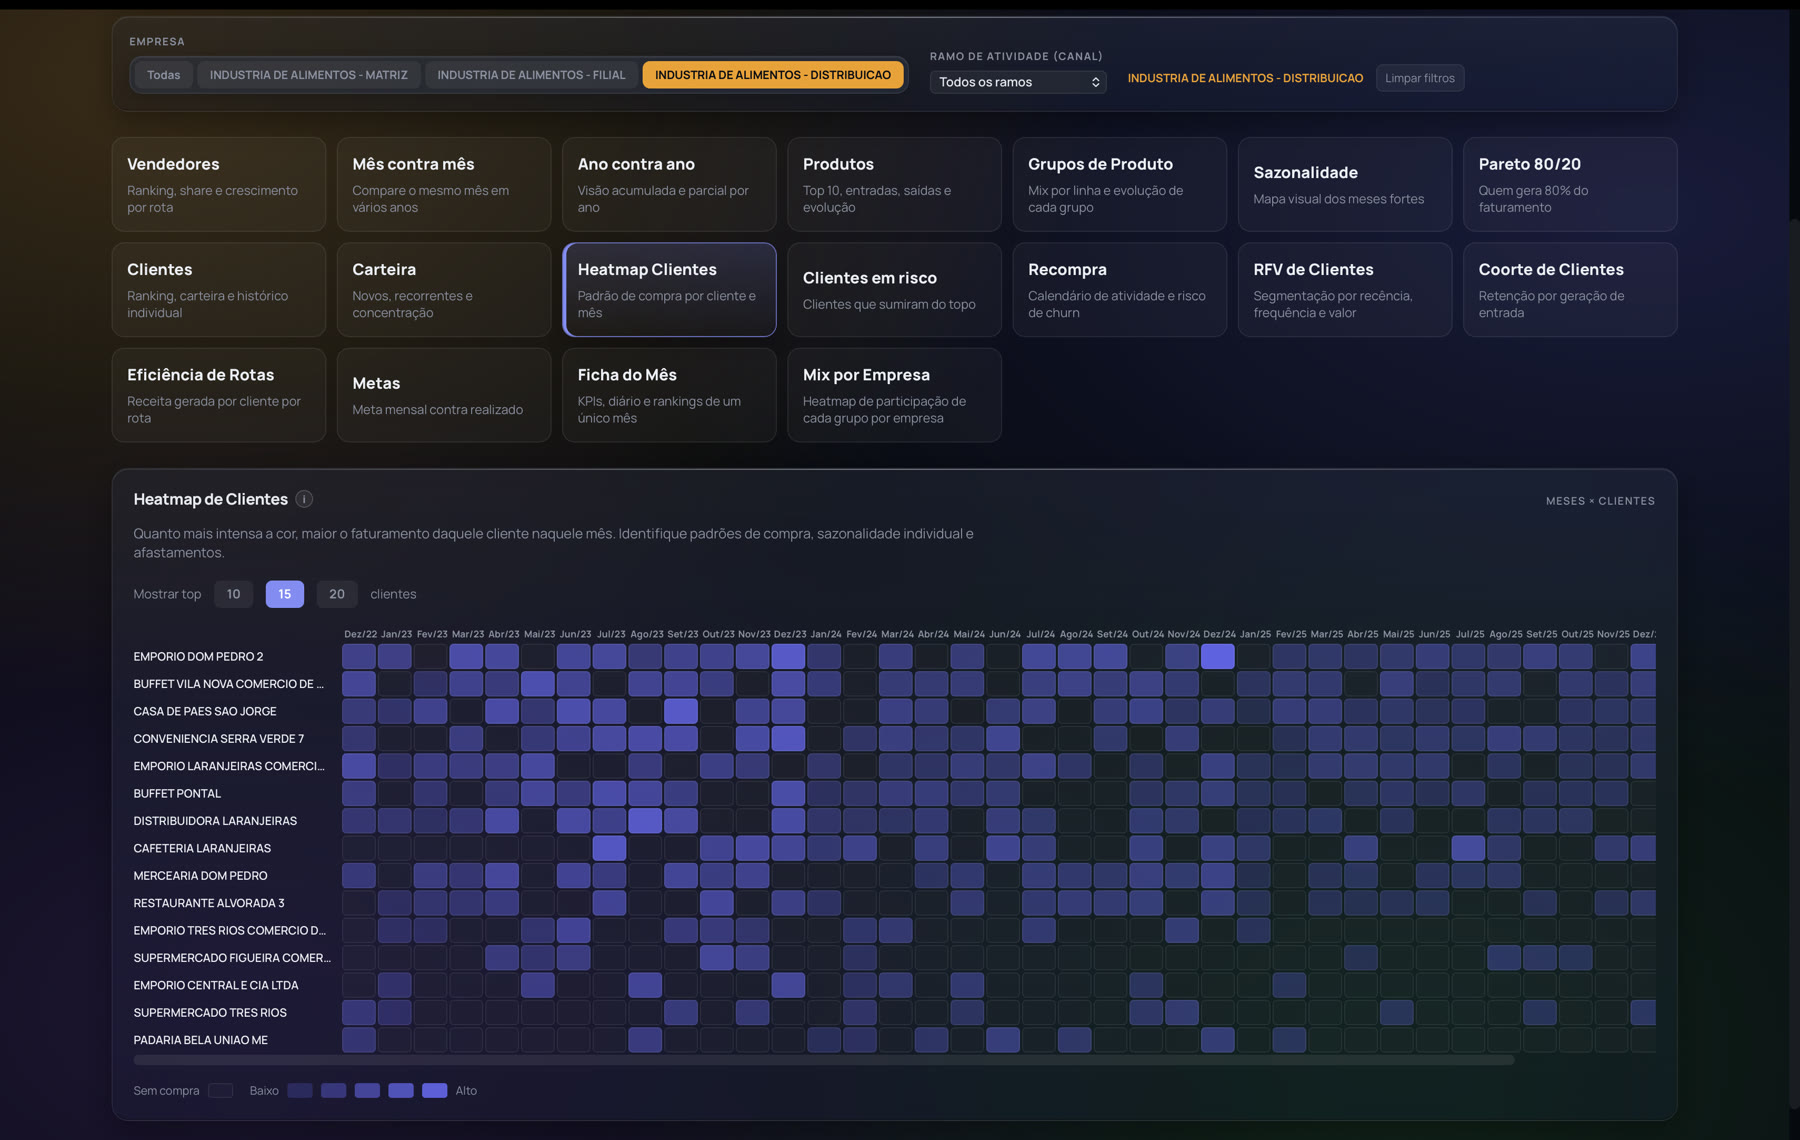This screenshot has width=1800, height=1140.
Task: Open the Metas card
Action: tap(444, 395)
